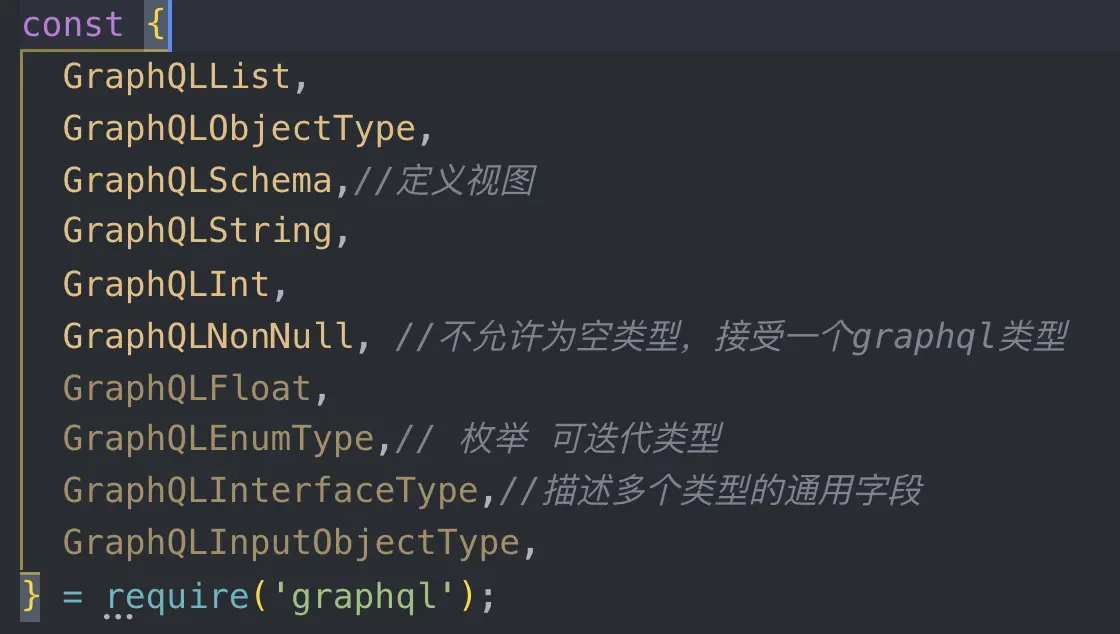
Task: Click the GraphQLNonNull identifier
Action: pos(207,336)
